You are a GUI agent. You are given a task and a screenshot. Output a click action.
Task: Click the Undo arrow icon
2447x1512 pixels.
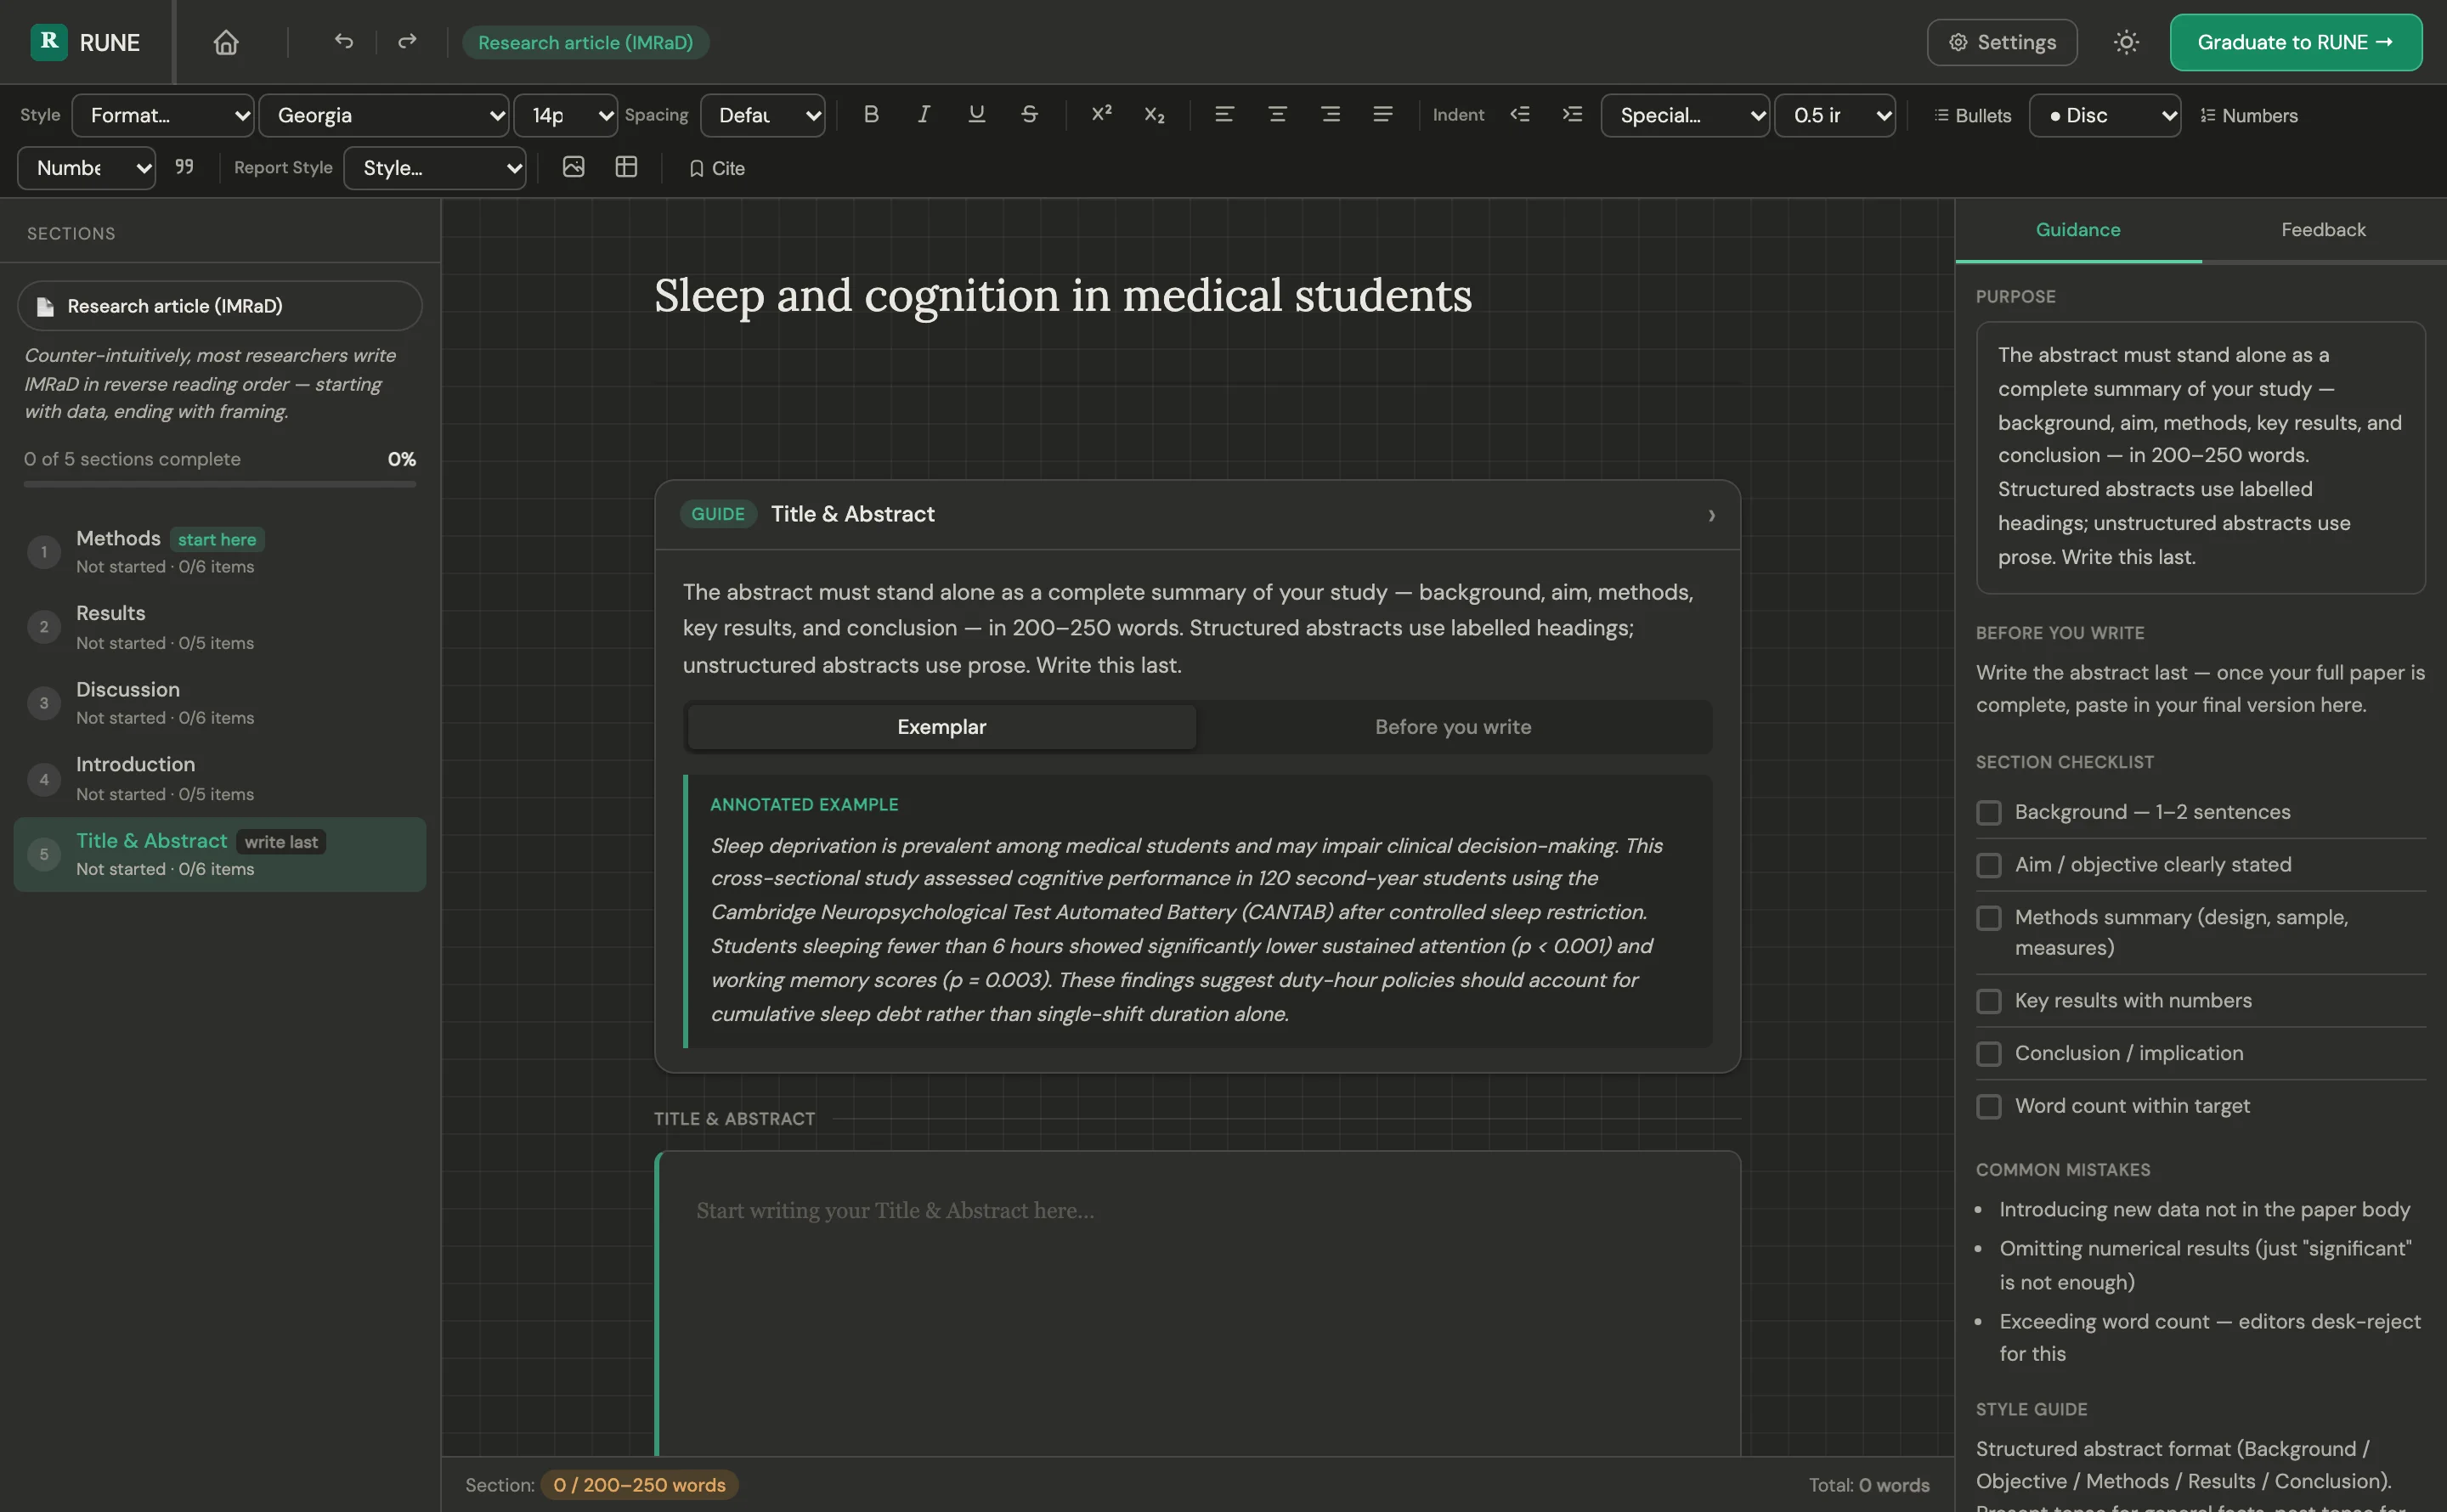point(344,42)
